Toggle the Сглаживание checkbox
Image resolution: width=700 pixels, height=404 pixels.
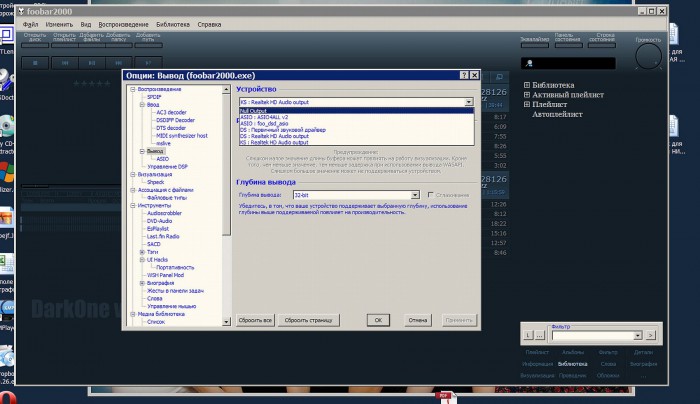click(431, 195)
